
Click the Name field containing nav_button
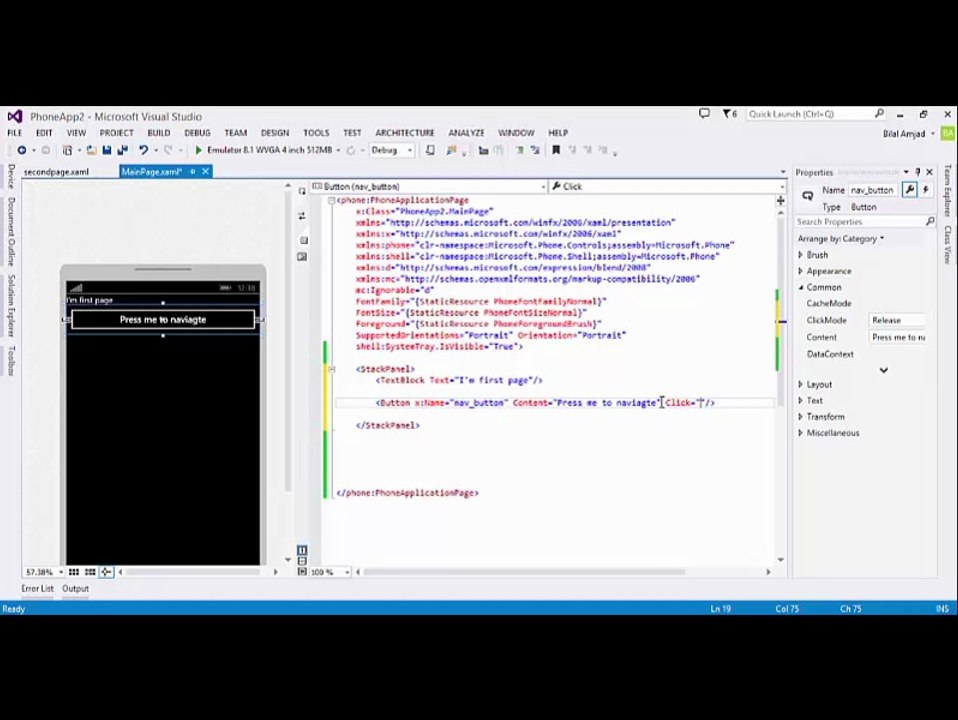[874, 190]
